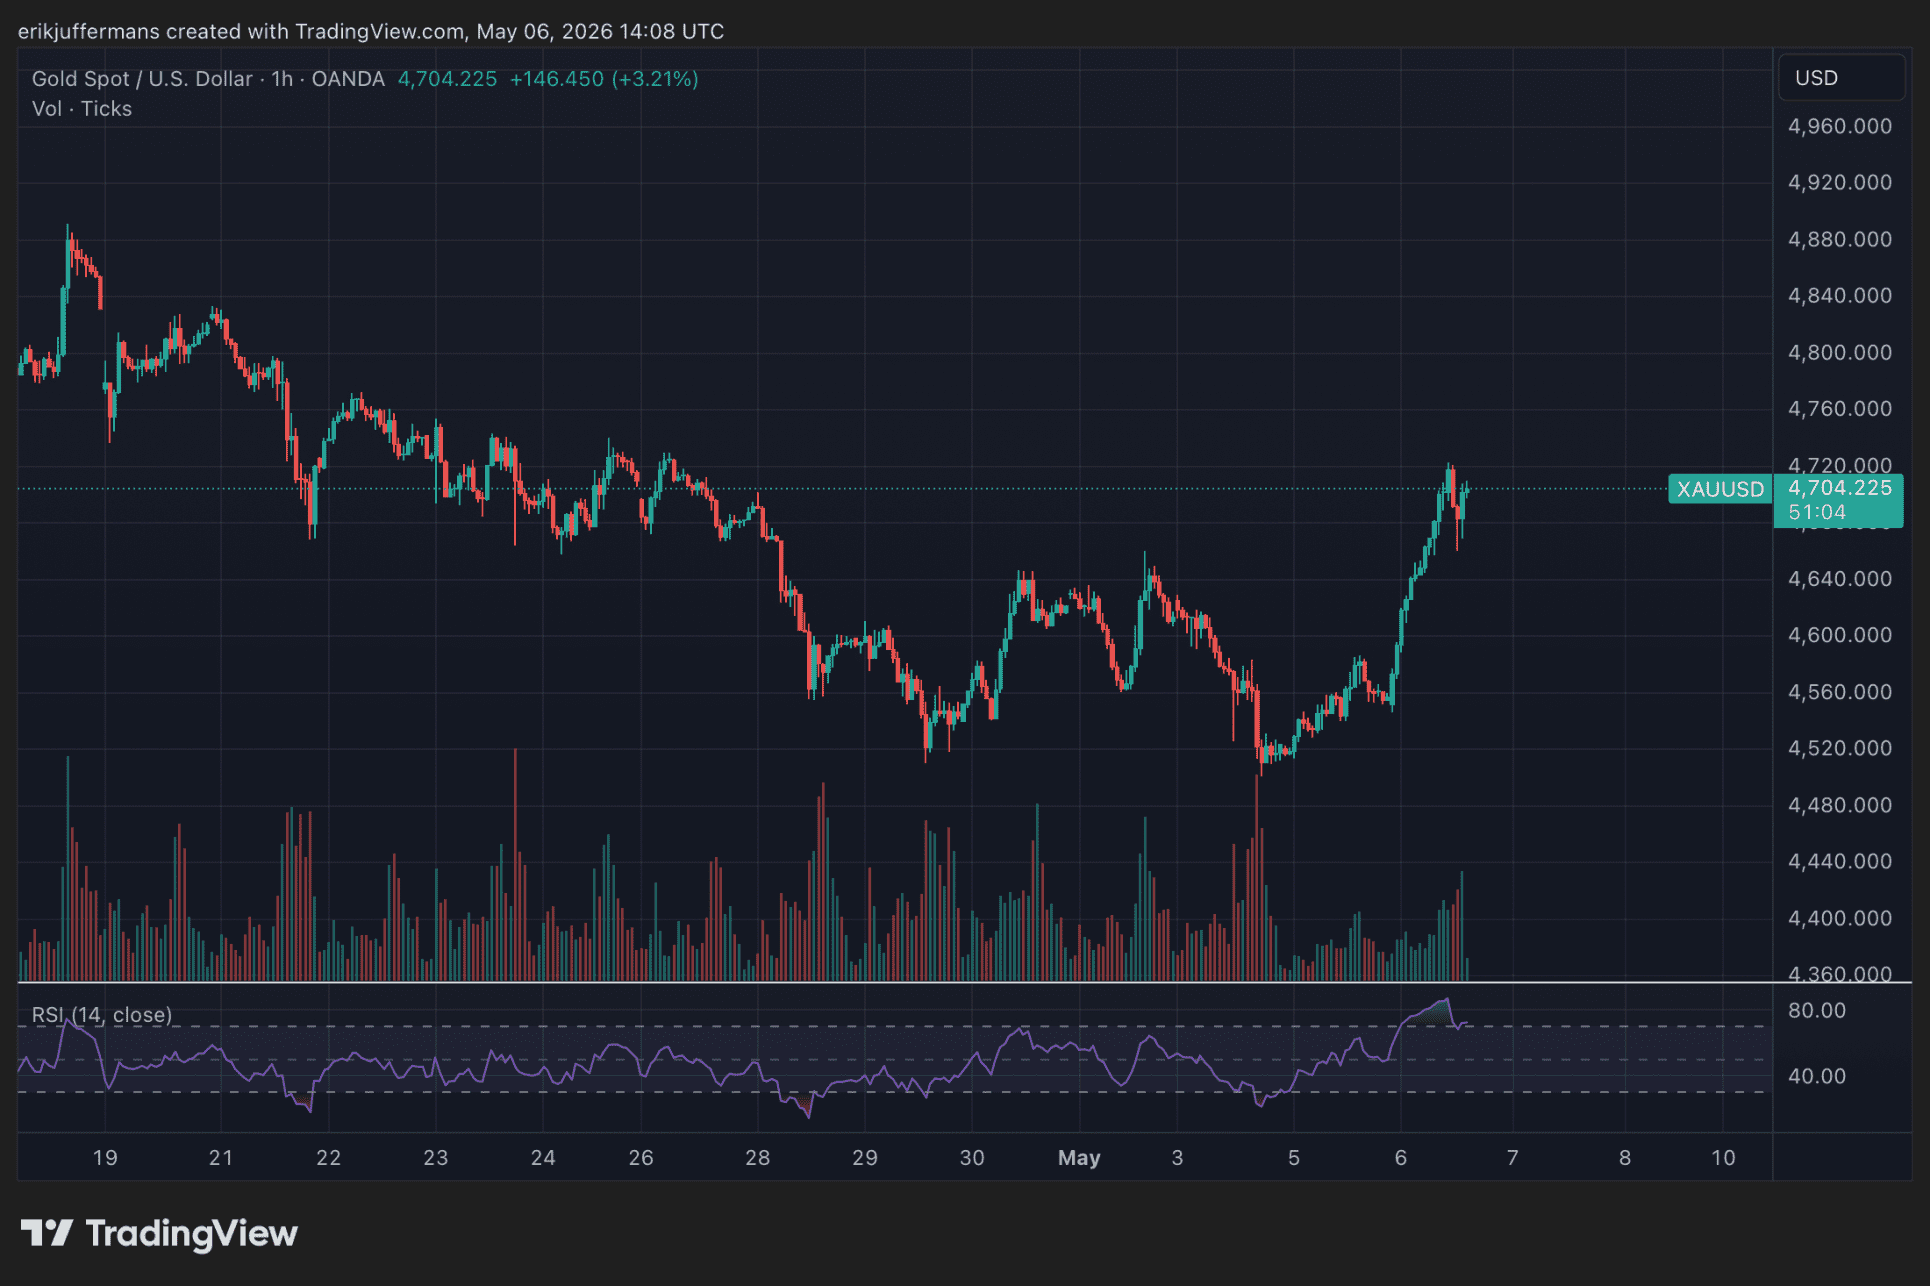1930x1286 pixels.
Task: Click the 29 date label on time axis
Action: [x=865, y=1158]
